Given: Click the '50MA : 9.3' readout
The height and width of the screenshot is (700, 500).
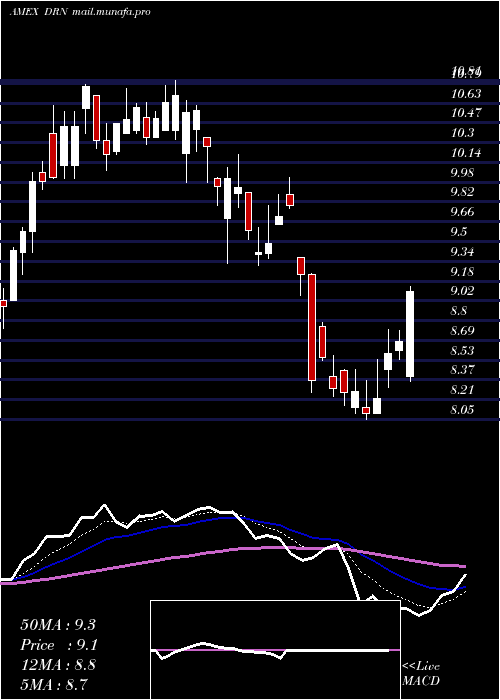Looking at the screenshot, I should [x=58, y=625].
